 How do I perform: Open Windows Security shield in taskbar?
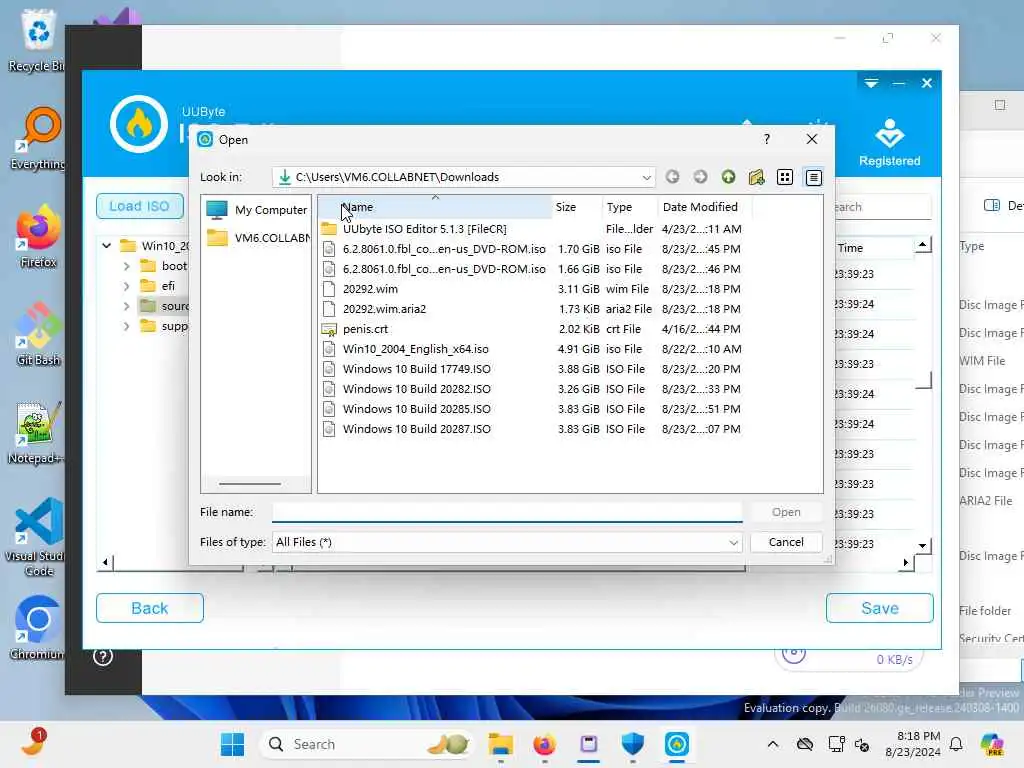click(632, 744)
